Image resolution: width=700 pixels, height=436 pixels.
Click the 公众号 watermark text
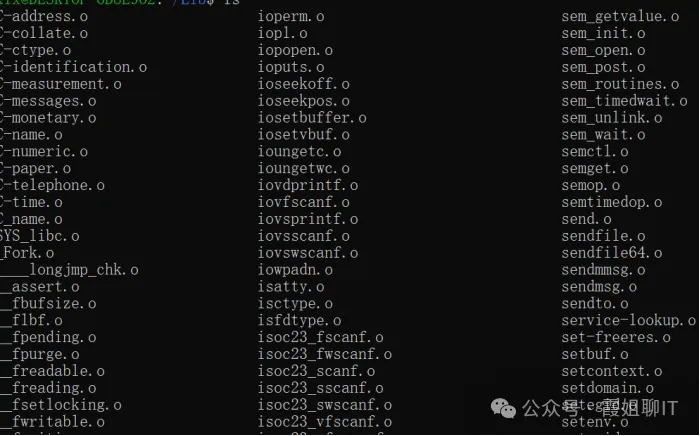click(x=550, y=408)
